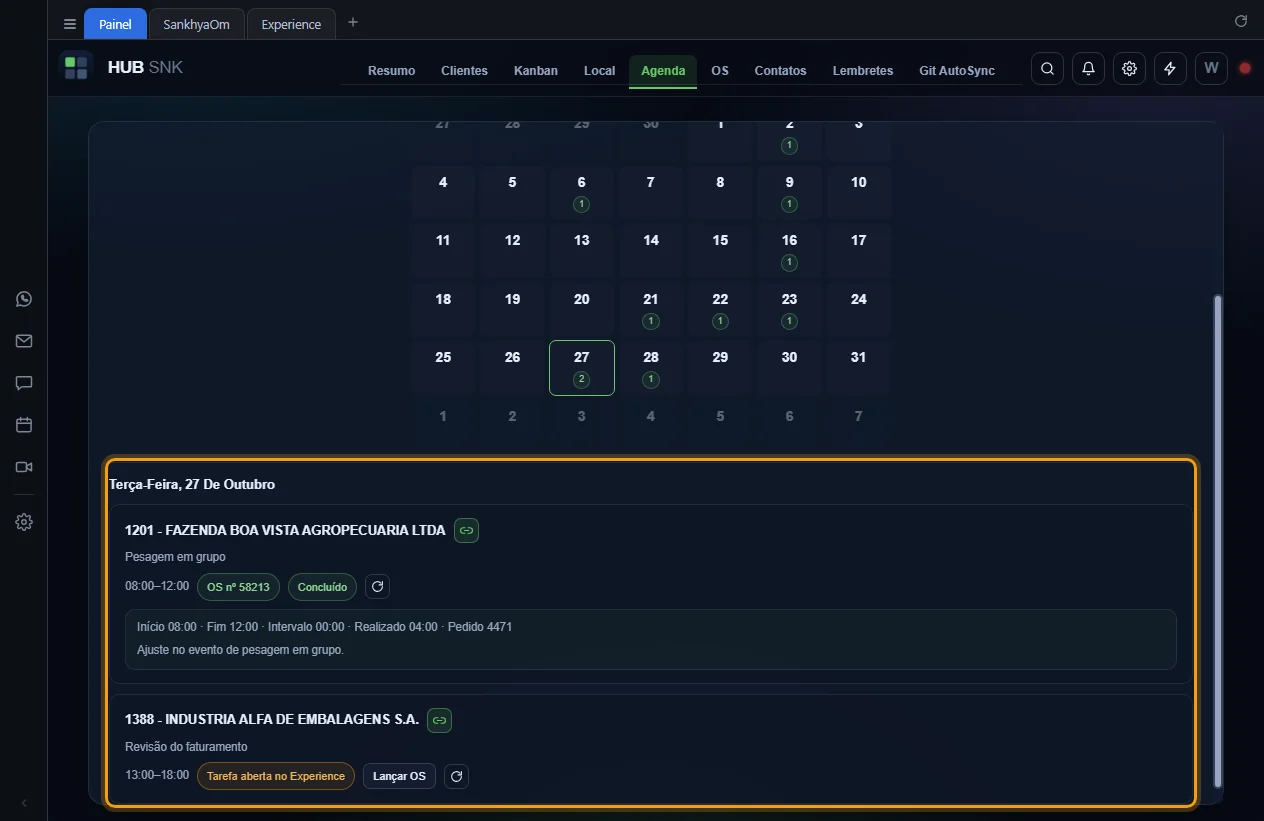Switch to the Painel tab

(x=115, y=24)
